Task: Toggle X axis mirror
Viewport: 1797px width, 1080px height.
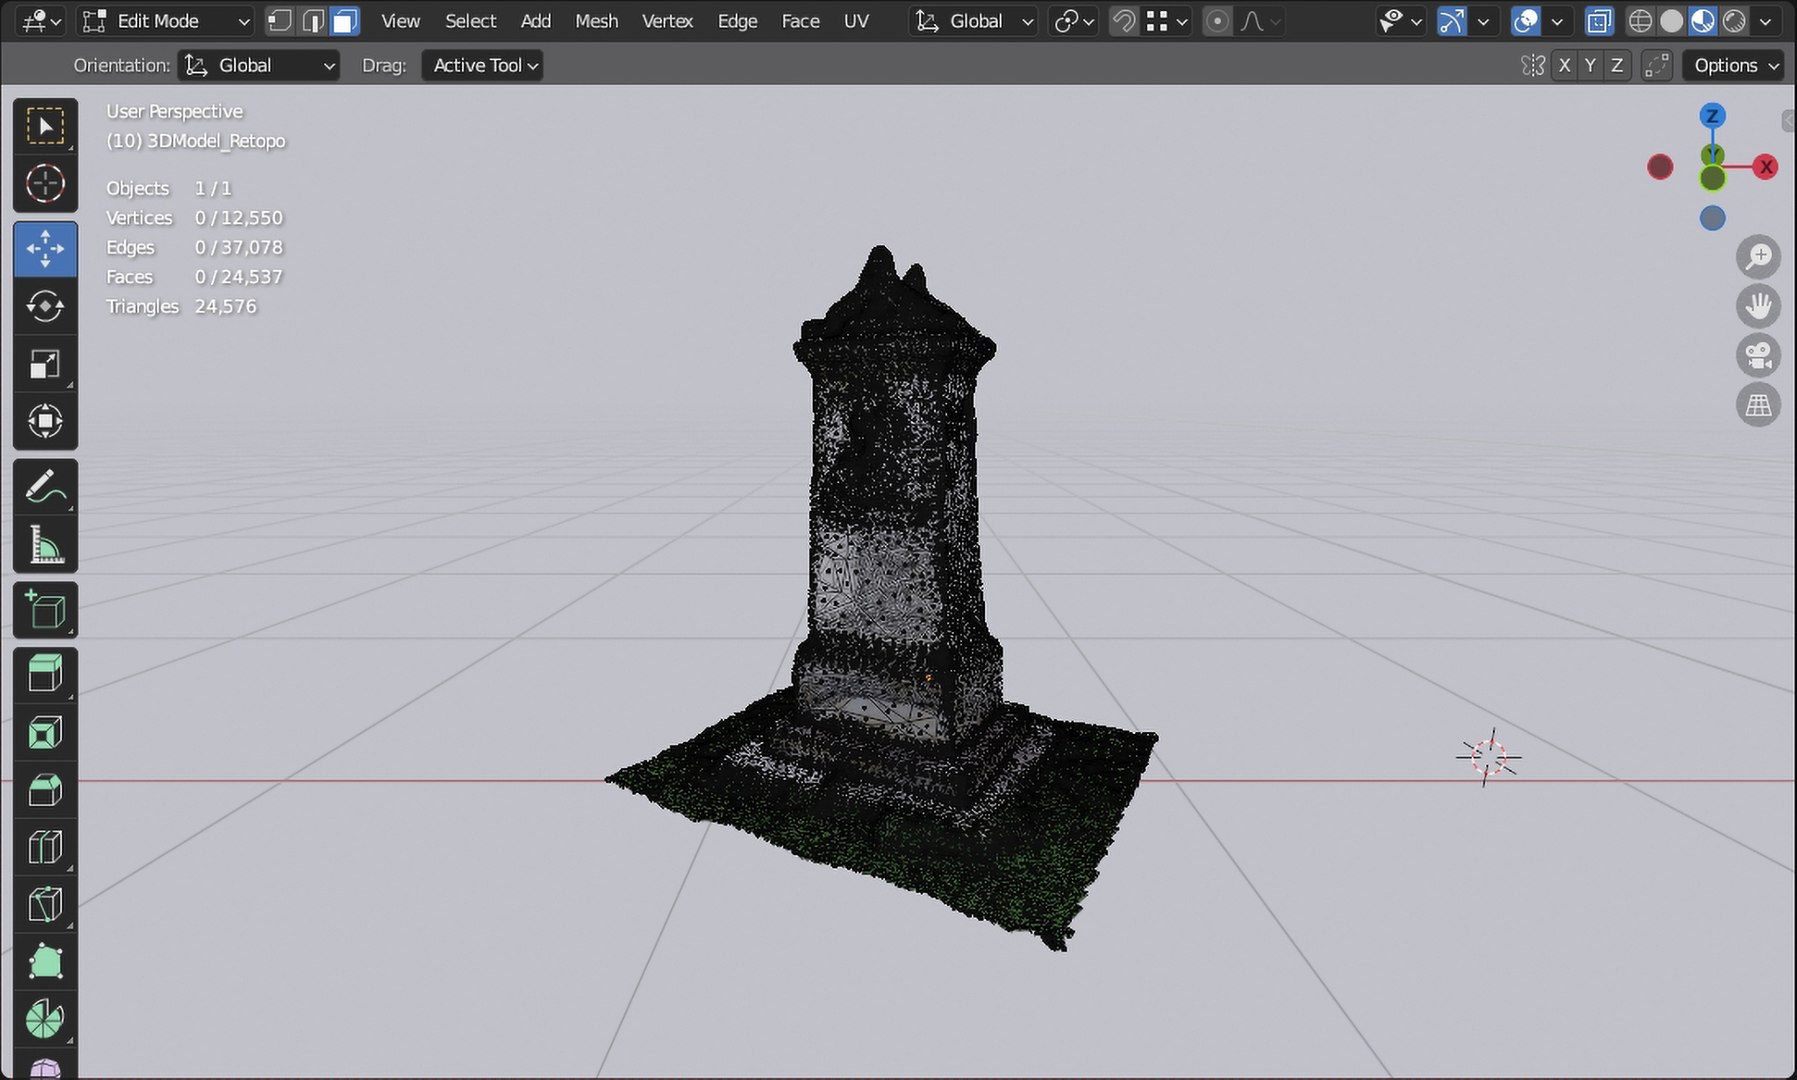Action: [1564, 65]
